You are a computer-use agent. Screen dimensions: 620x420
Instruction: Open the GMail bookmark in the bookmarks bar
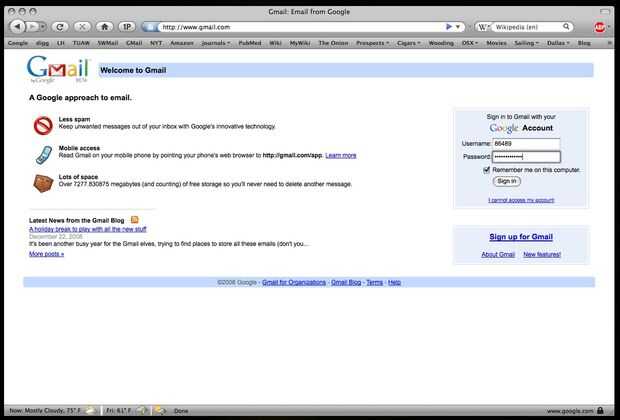click(x=134, y=43)
